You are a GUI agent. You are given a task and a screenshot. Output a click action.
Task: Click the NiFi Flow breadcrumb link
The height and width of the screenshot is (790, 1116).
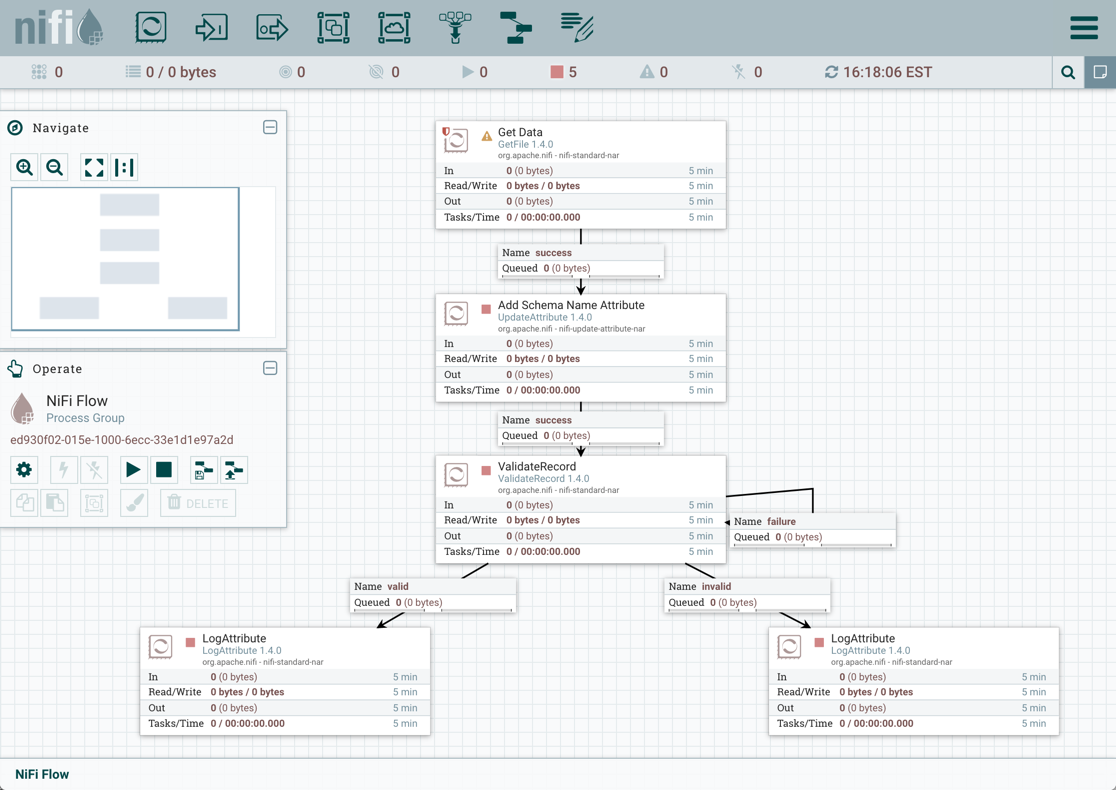42,774
